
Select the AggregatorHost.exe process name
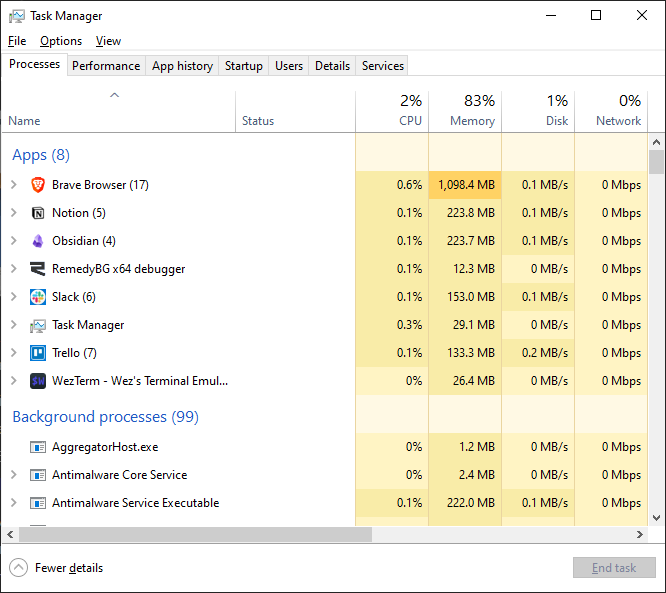click(x=105, y=447)
